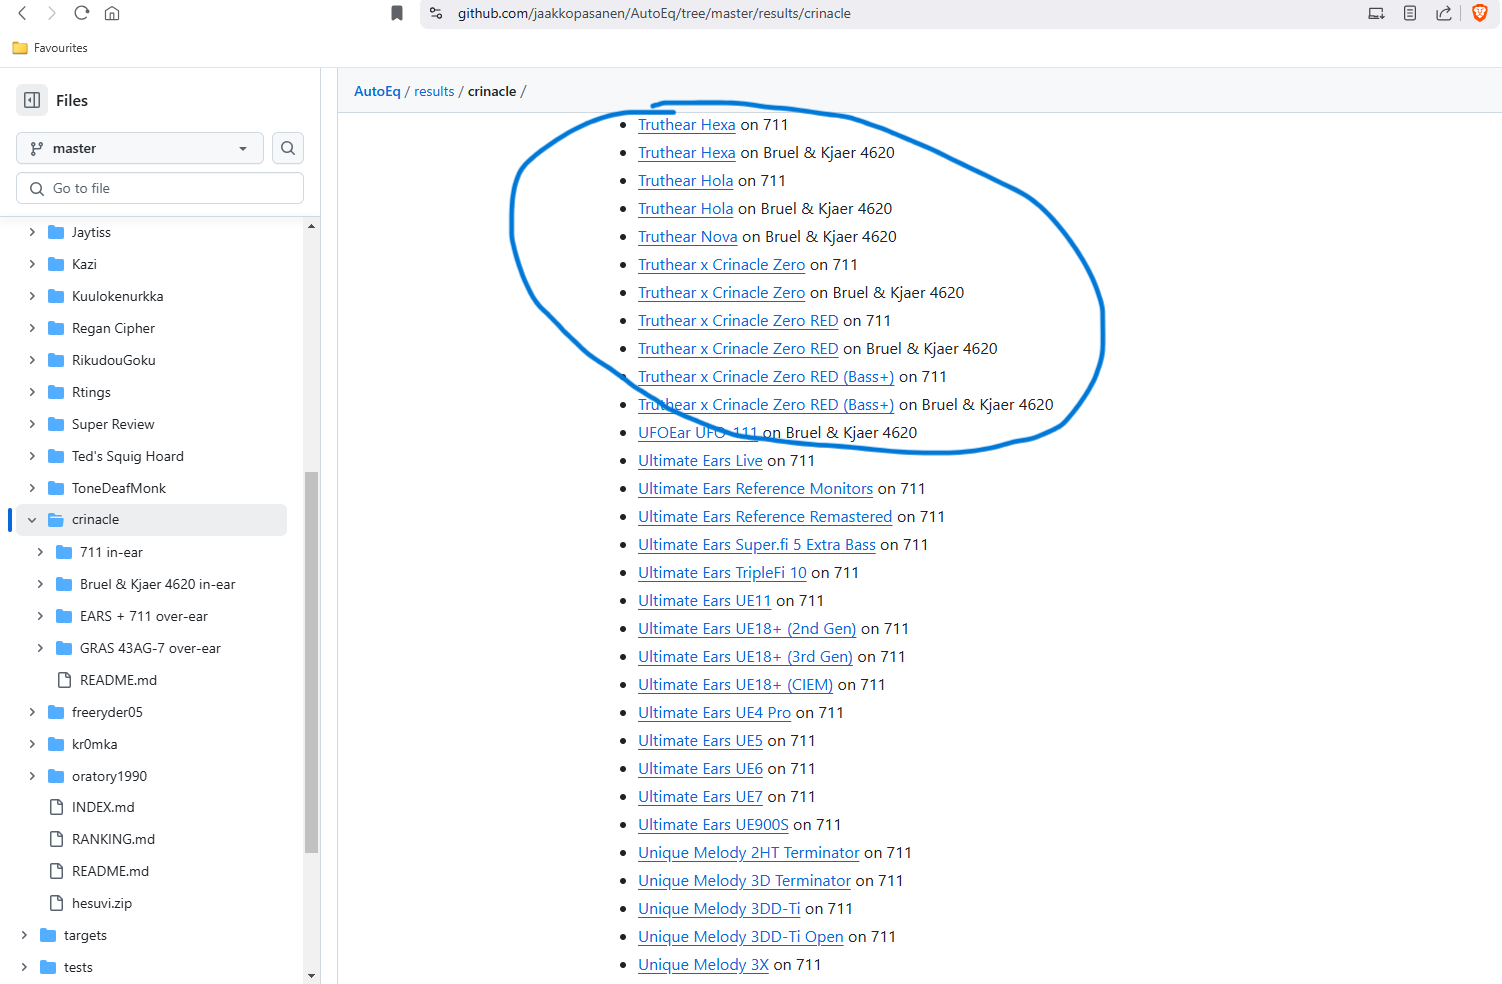Open EARS + 711 over-ear folder

144,616
